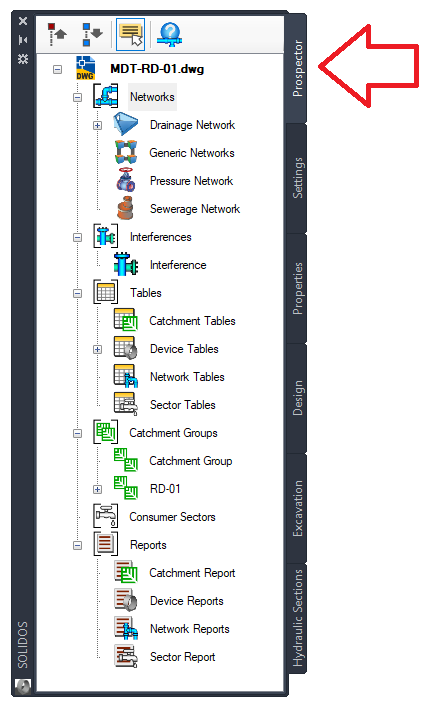Expand the Drainage Network node
Screen dimensions: 434x705
tap(98, 125)
